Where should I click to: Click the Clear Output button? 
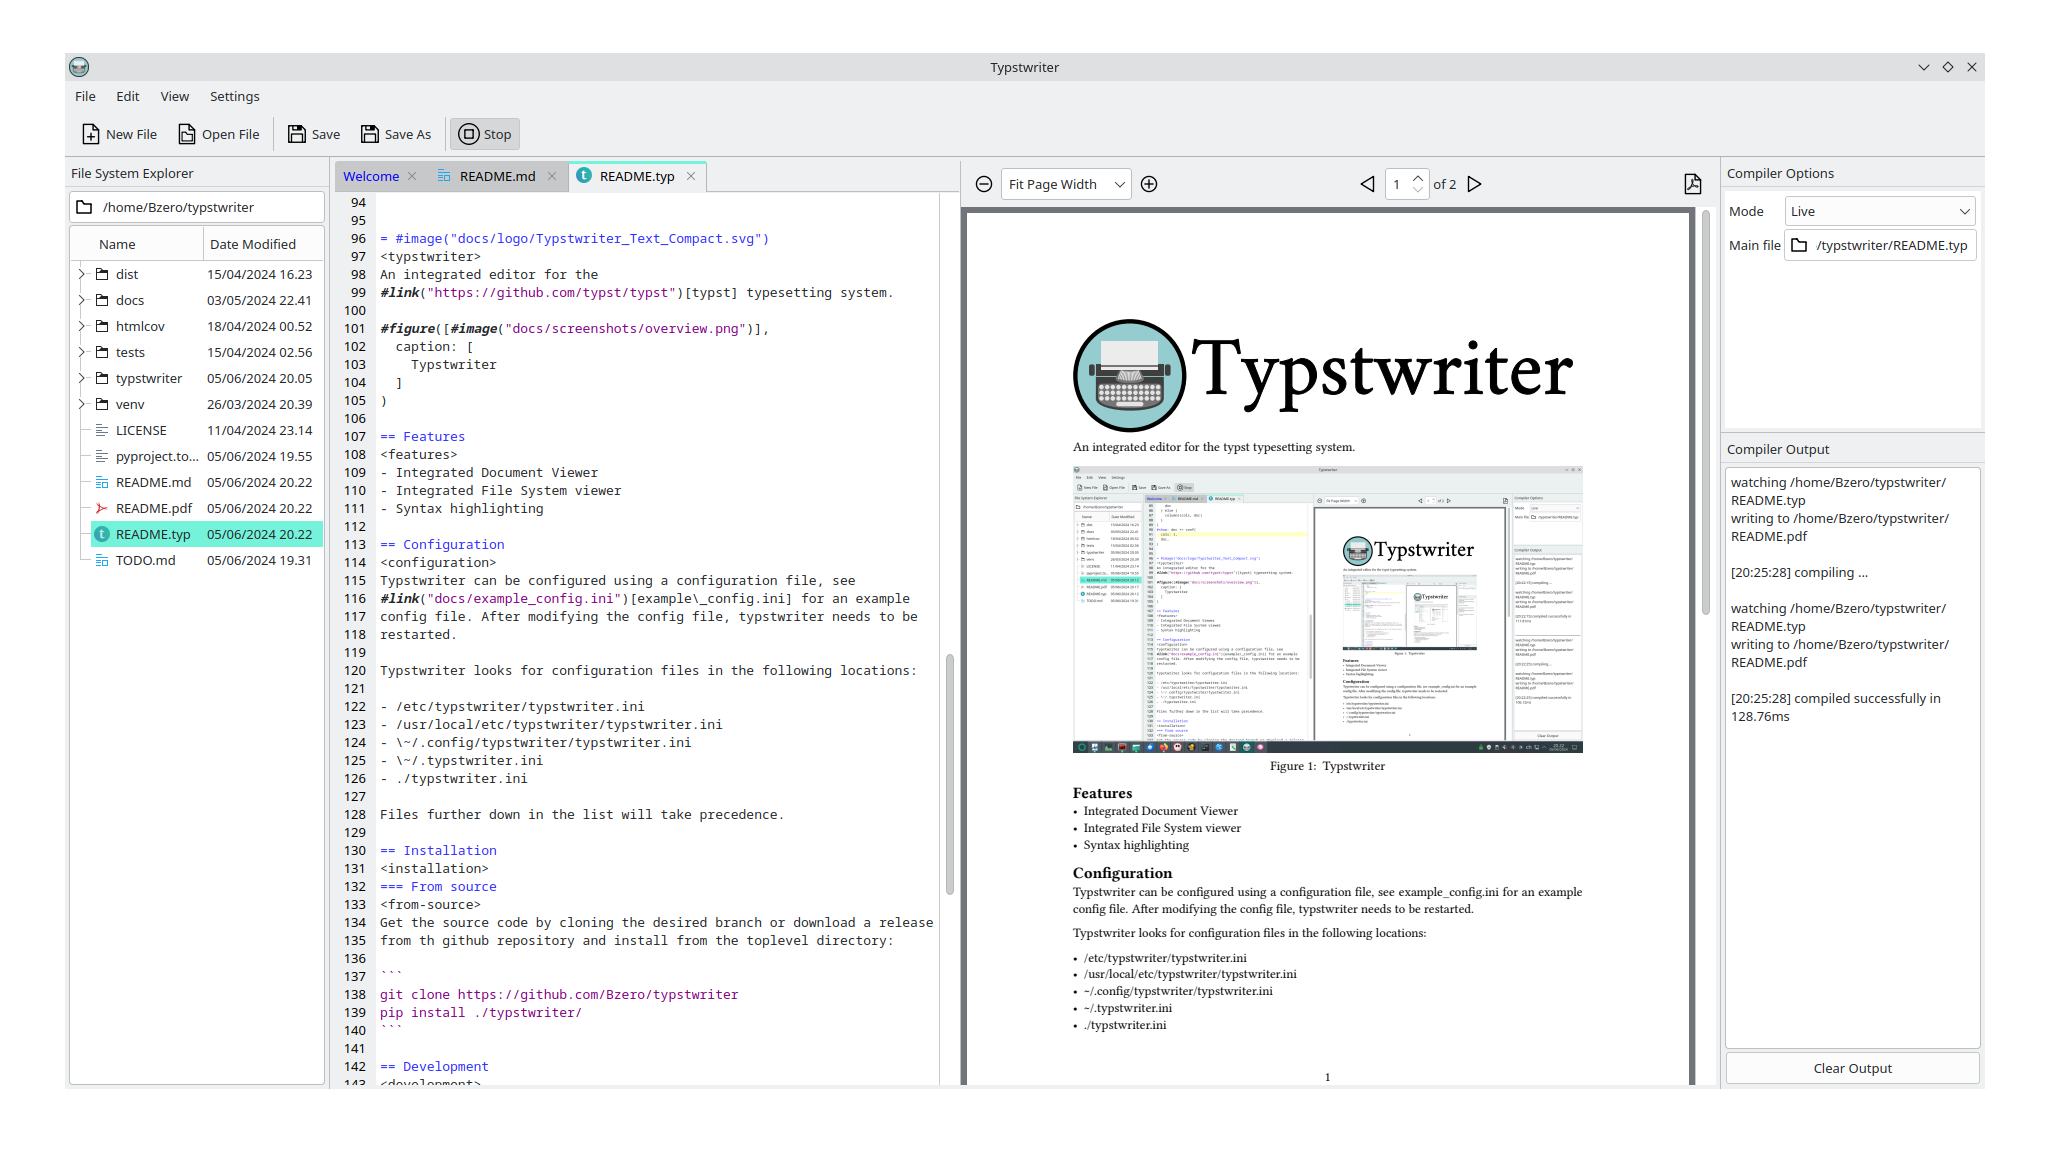pyautogui.click(x=1852, y=1068)
